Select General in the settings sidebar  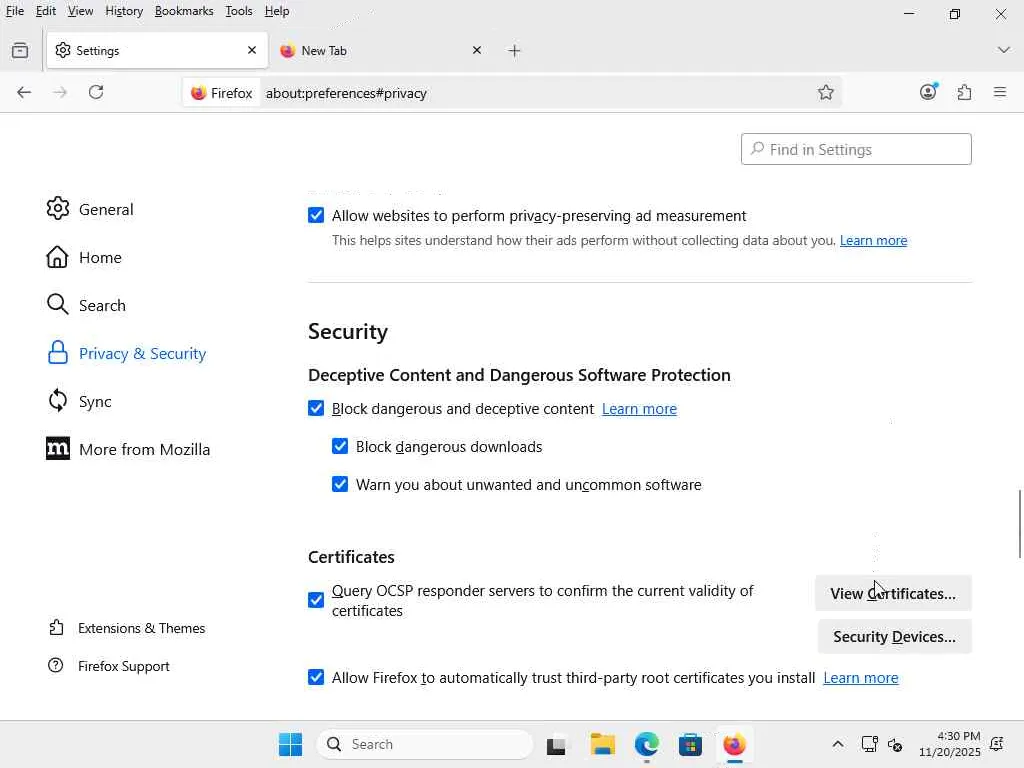tap(105, 209)
